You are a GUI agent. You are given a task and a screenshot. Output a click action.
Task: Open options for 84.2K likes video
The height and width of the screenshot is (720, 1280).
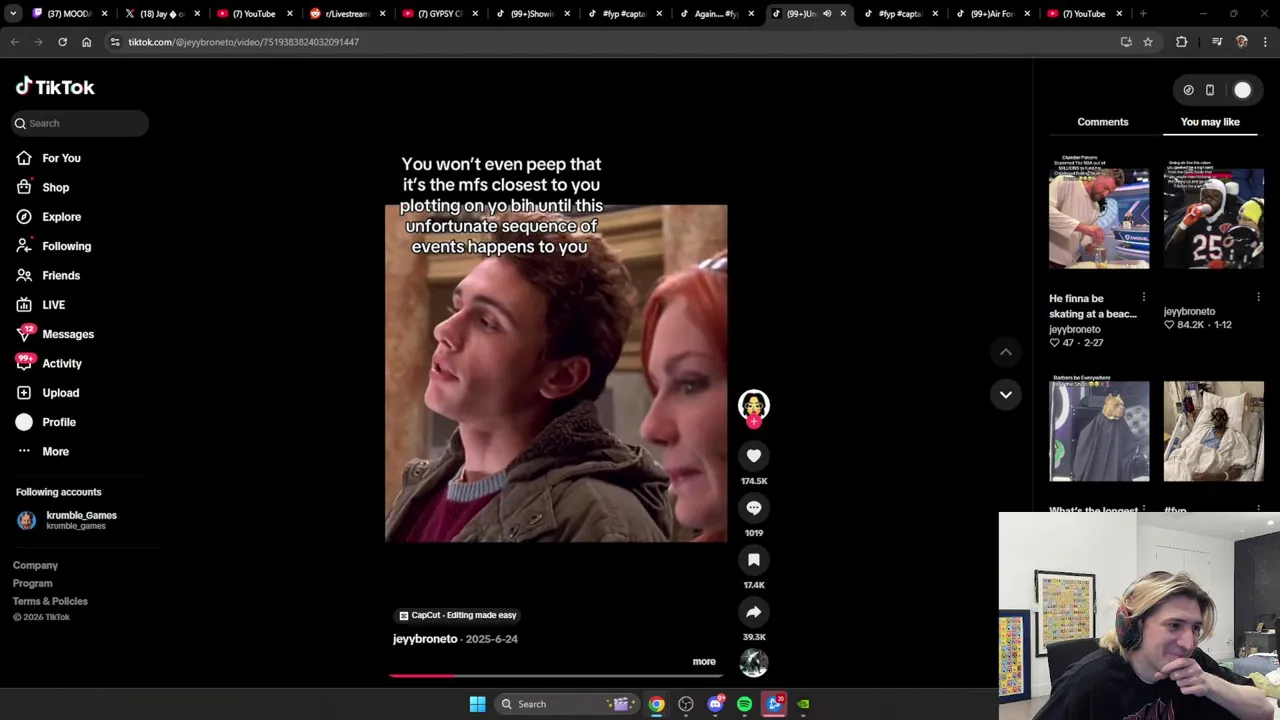click(1258, 297)
